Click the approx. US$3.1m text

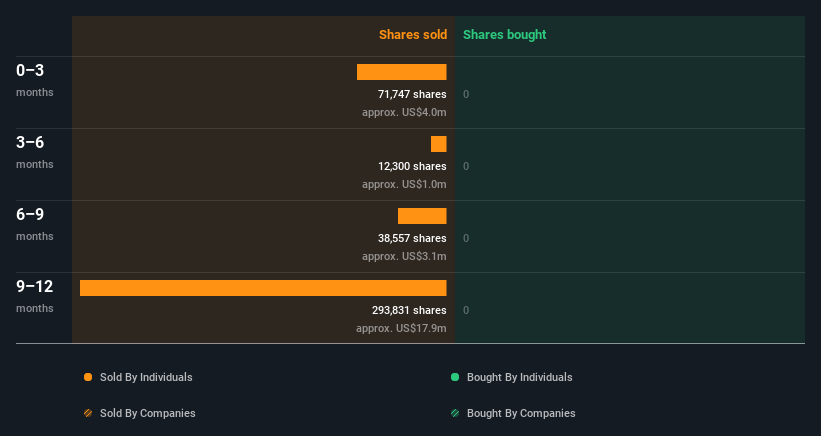point(404,256)
